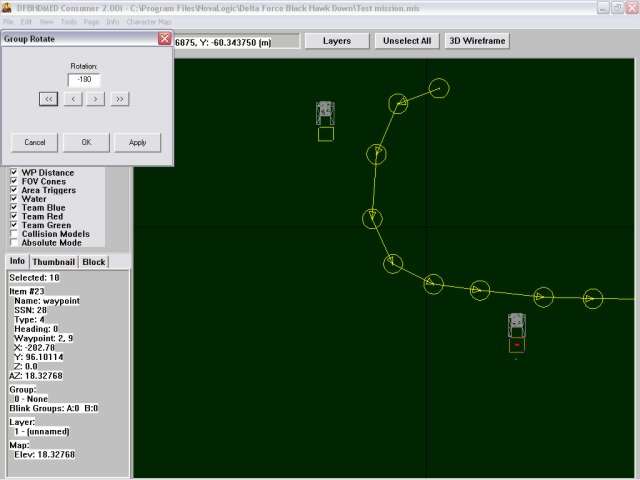640x480 pixels.
Task: Disable FOV Cones display
Action: tap(14, 182)
